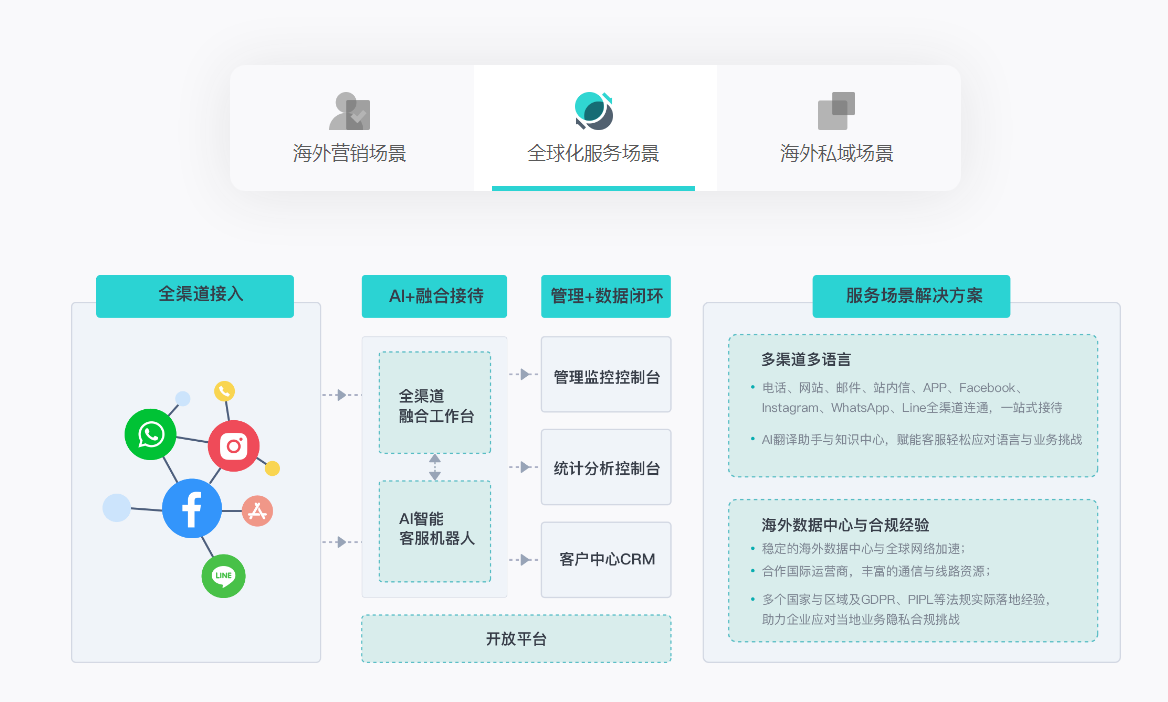Viewport: 1168px width, 702px height.
Task: Click the AI+融合接待 header
Action: click(434, 296)
